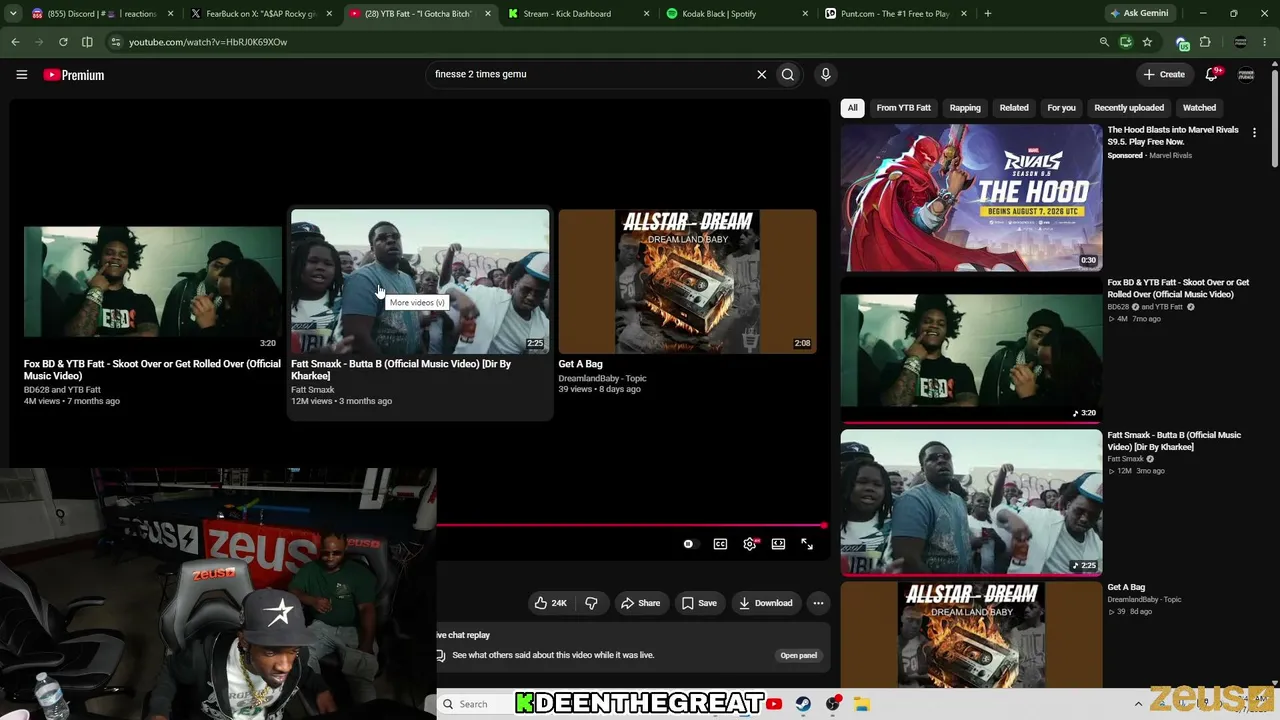
Task: Open a new browser tab
Action: click(987, 14)
